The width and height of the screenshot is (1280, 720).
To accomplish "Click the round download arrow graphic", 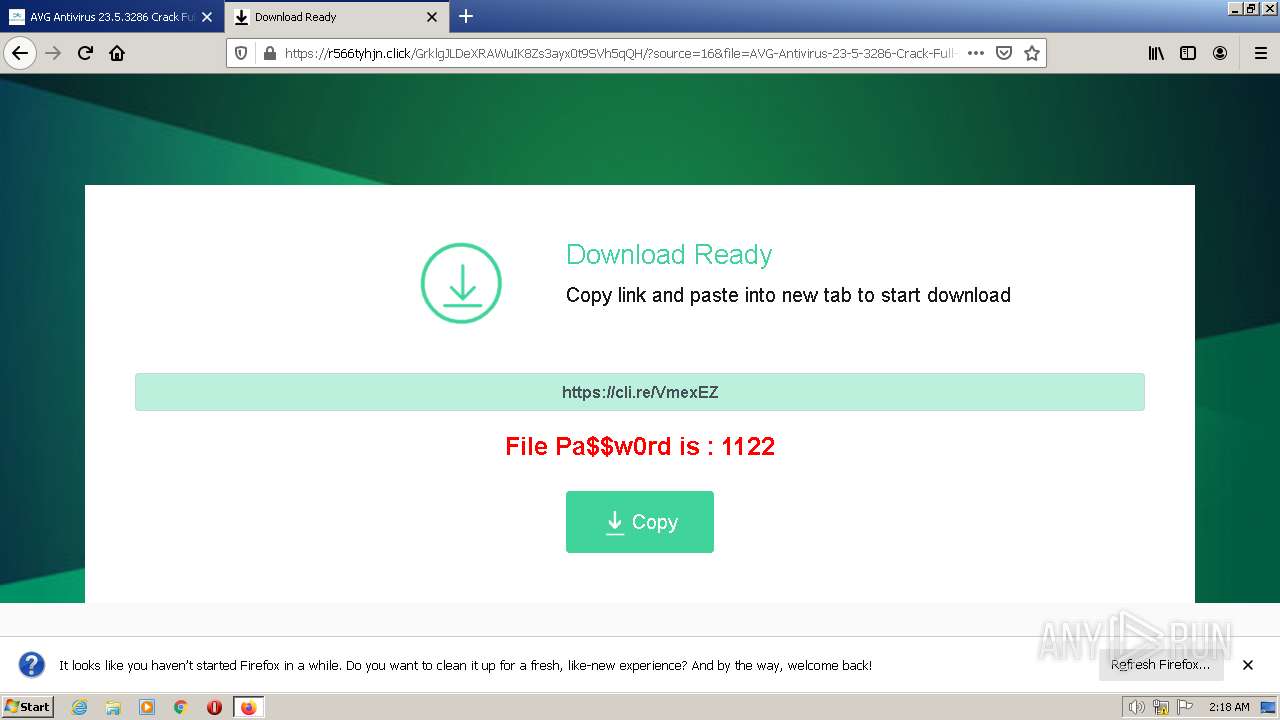I will pos(461,283).
